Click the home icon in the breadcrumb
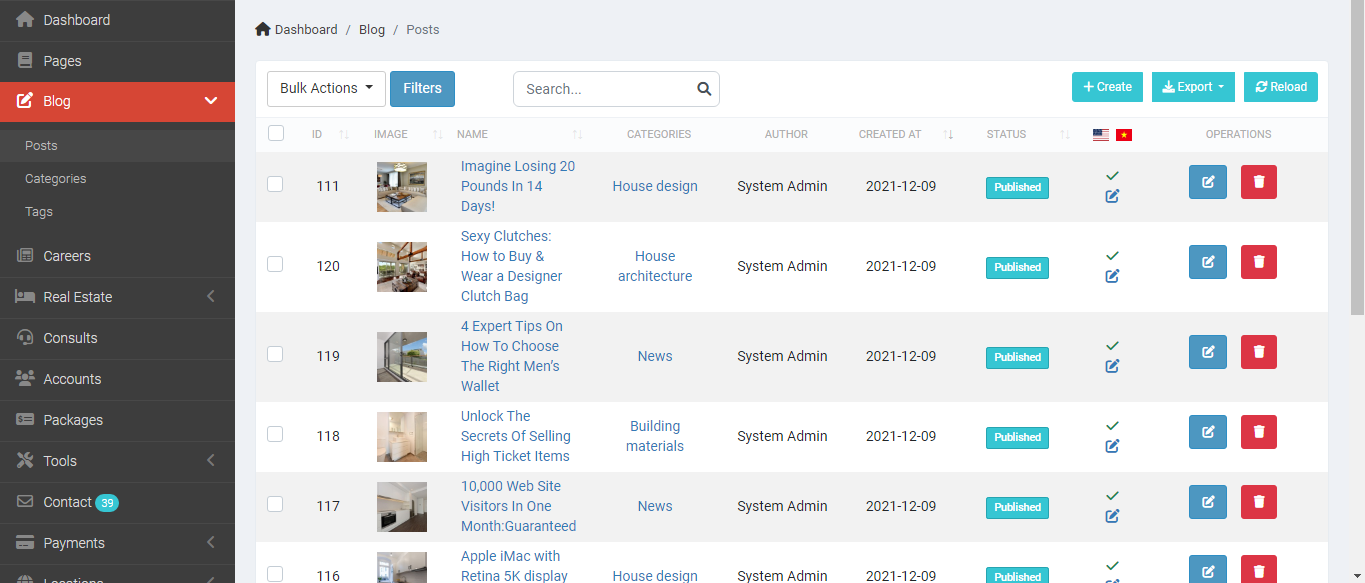The height and width of the screenshot is (583, 1365). click(x=260, y=28)
